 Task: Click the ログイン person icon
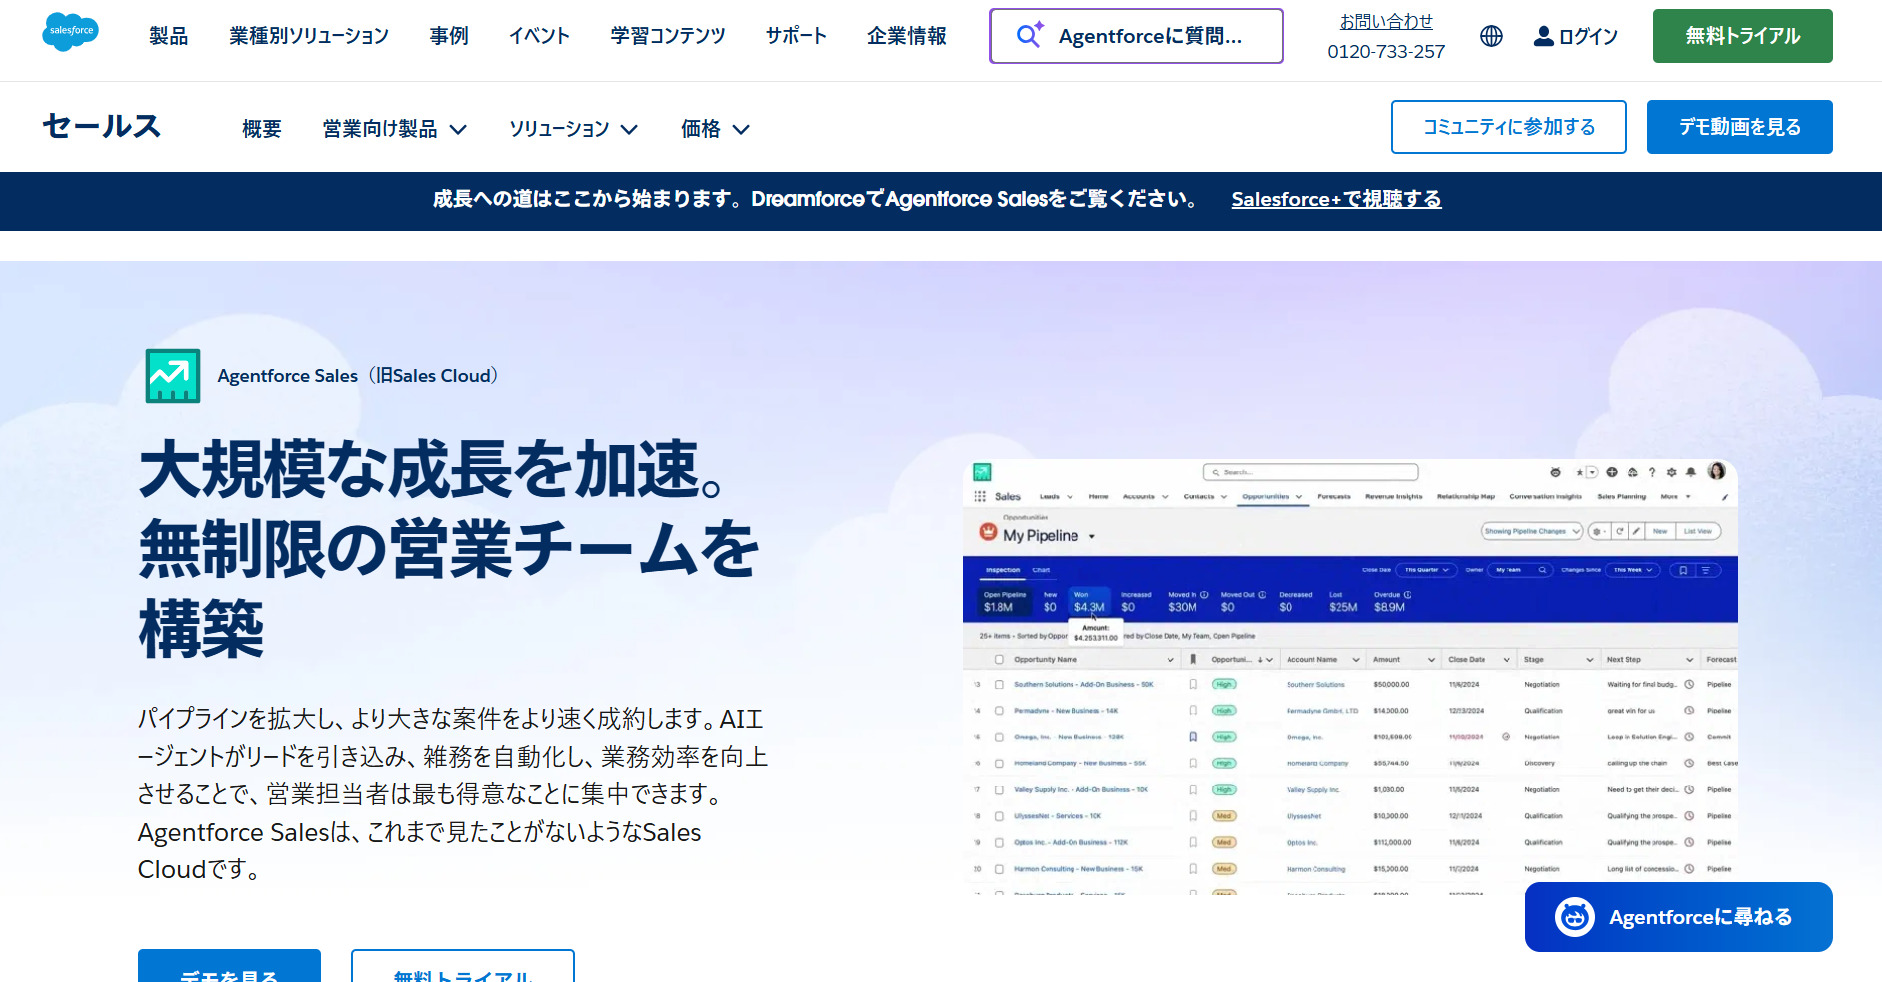click(x=1541, y=36)
